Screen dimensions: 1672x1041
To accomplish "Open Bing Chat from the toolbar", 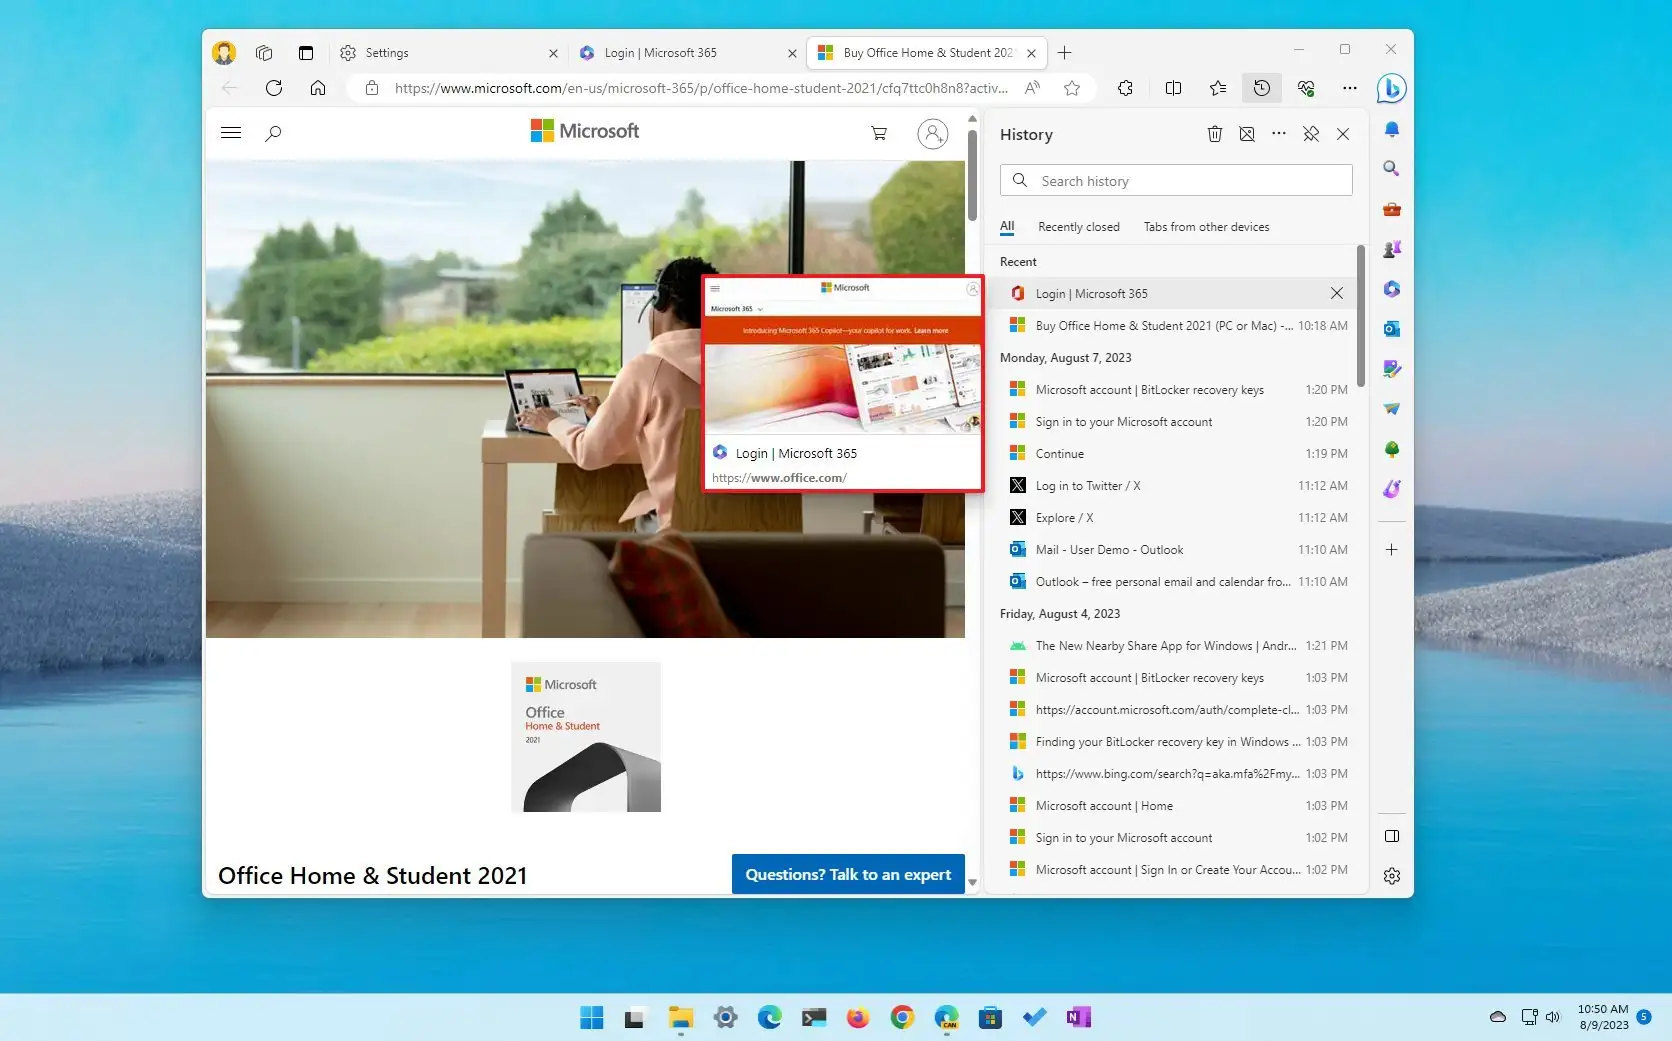I will (1391, 88).
